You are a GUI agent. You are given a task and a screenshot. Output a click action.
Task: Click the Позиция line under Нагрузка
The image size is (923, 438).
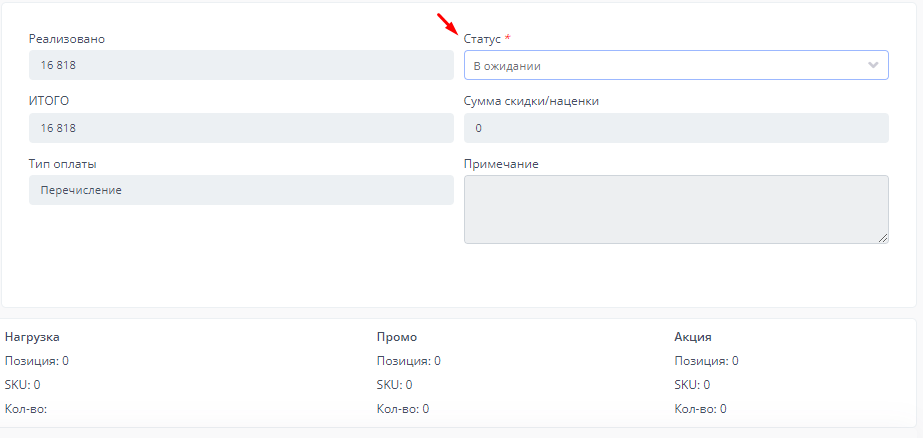[37, 361]
